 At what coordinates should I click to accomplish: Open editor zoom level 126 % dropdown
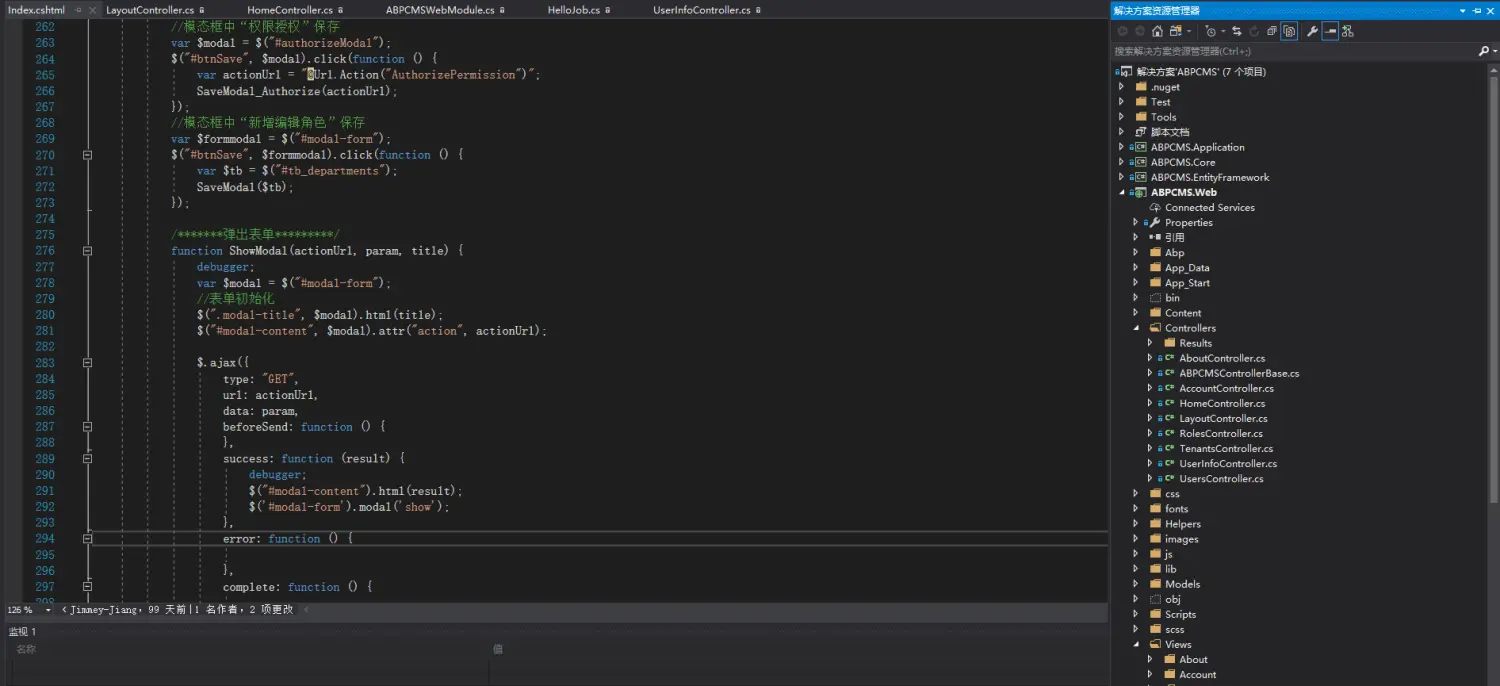(50, 609)
